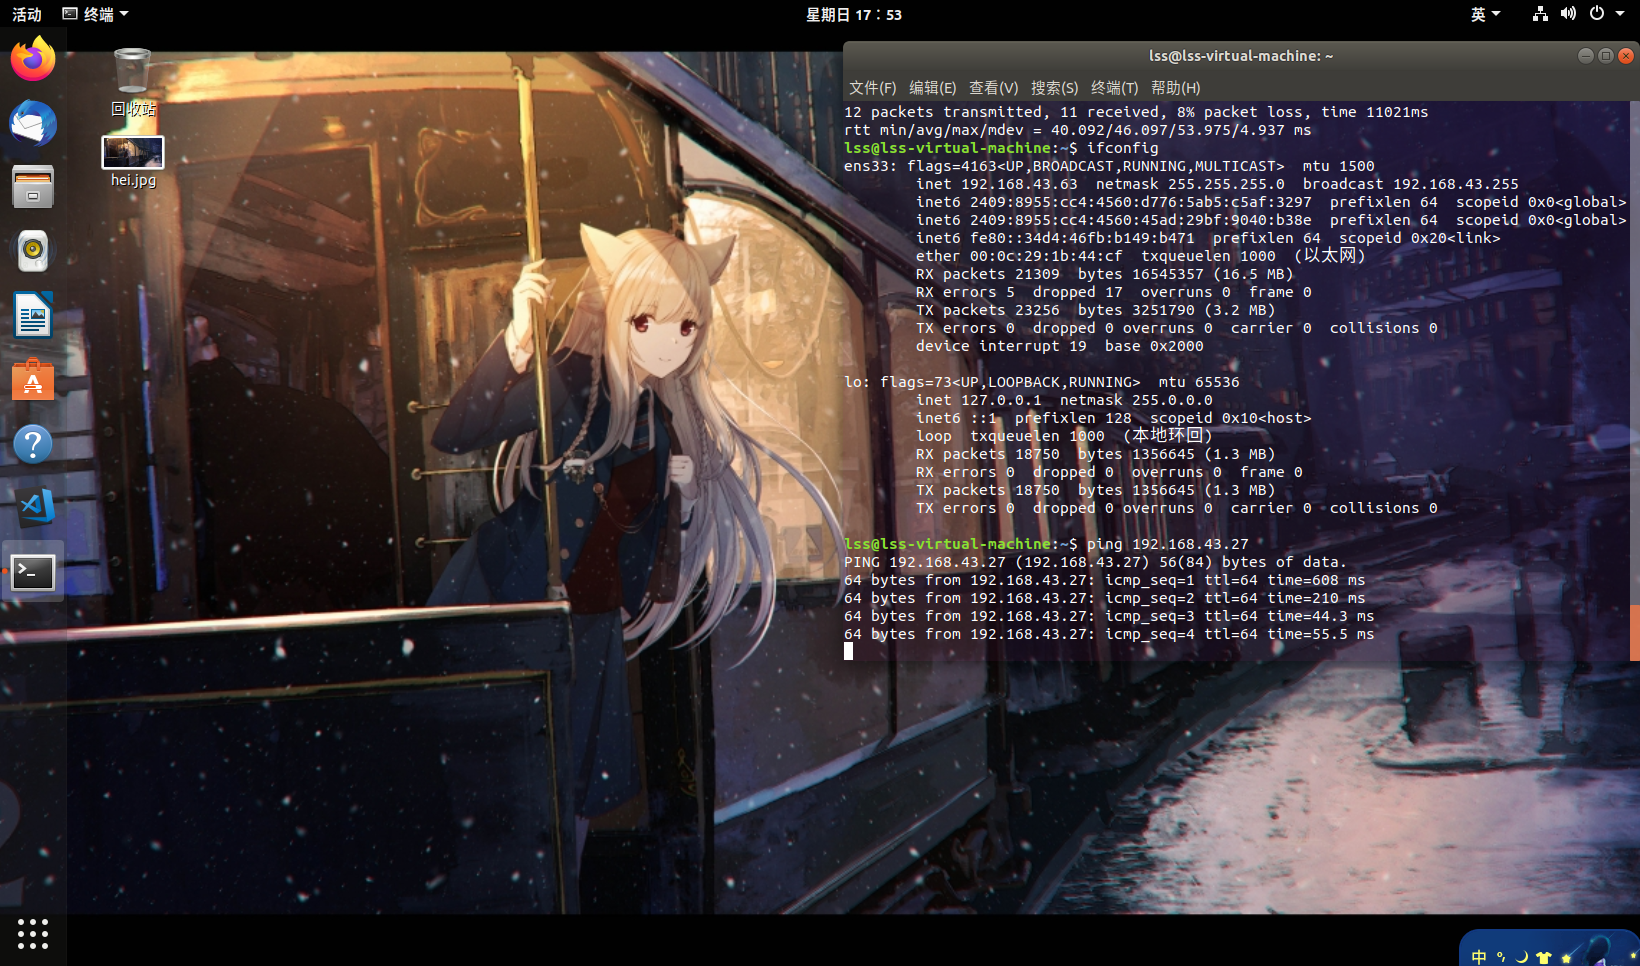Open the Files manager dock icon
The height and width of the screenshot is (966, 1640).
[33, 187]
